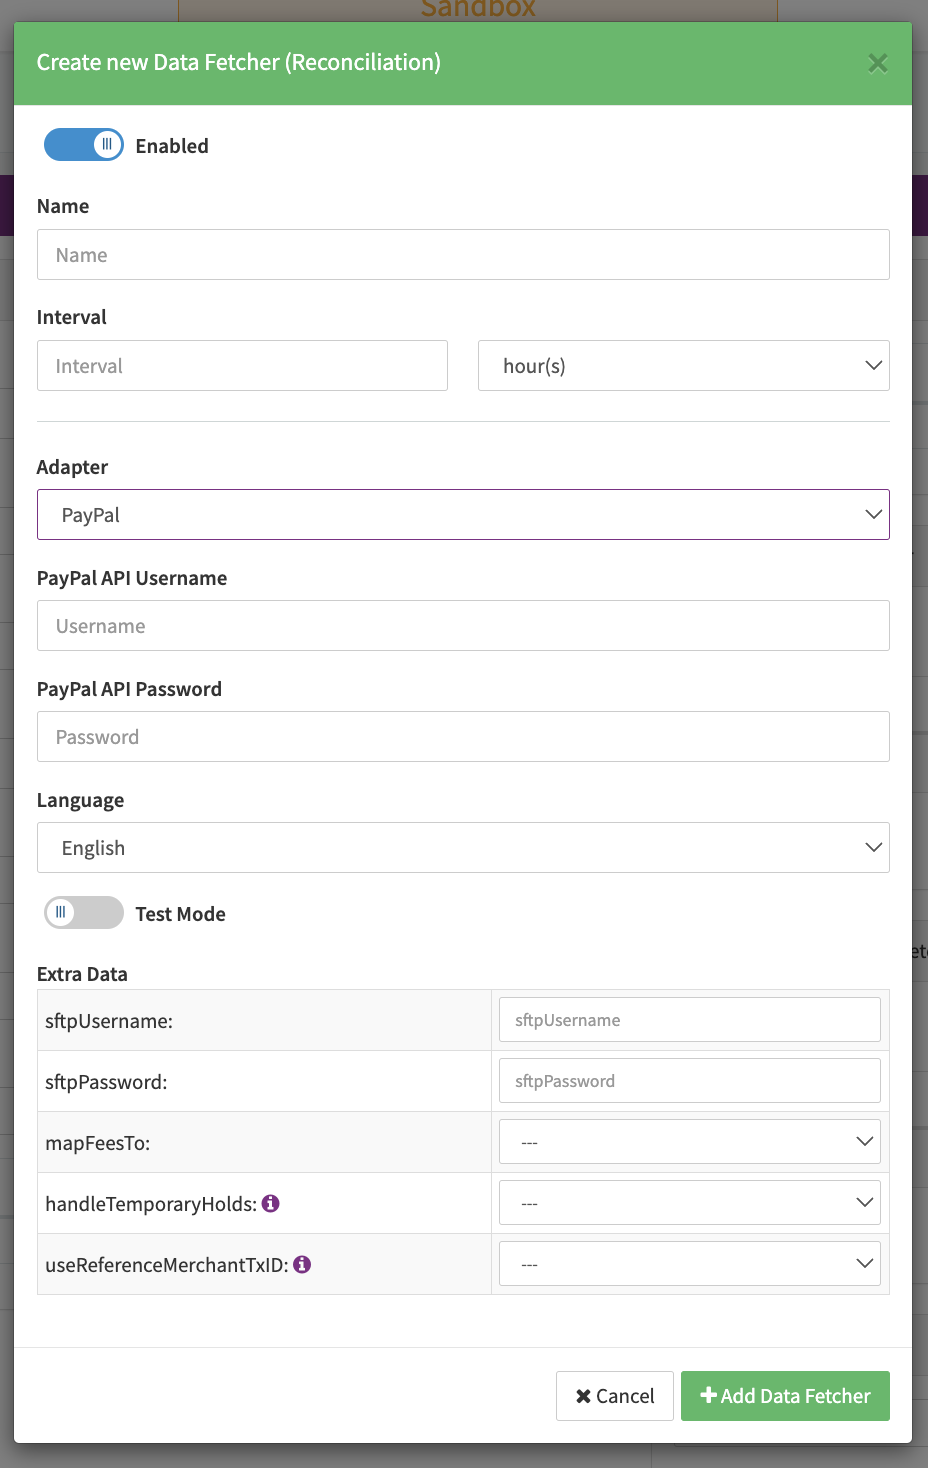Focus the Name input field

tap(463, 255)
